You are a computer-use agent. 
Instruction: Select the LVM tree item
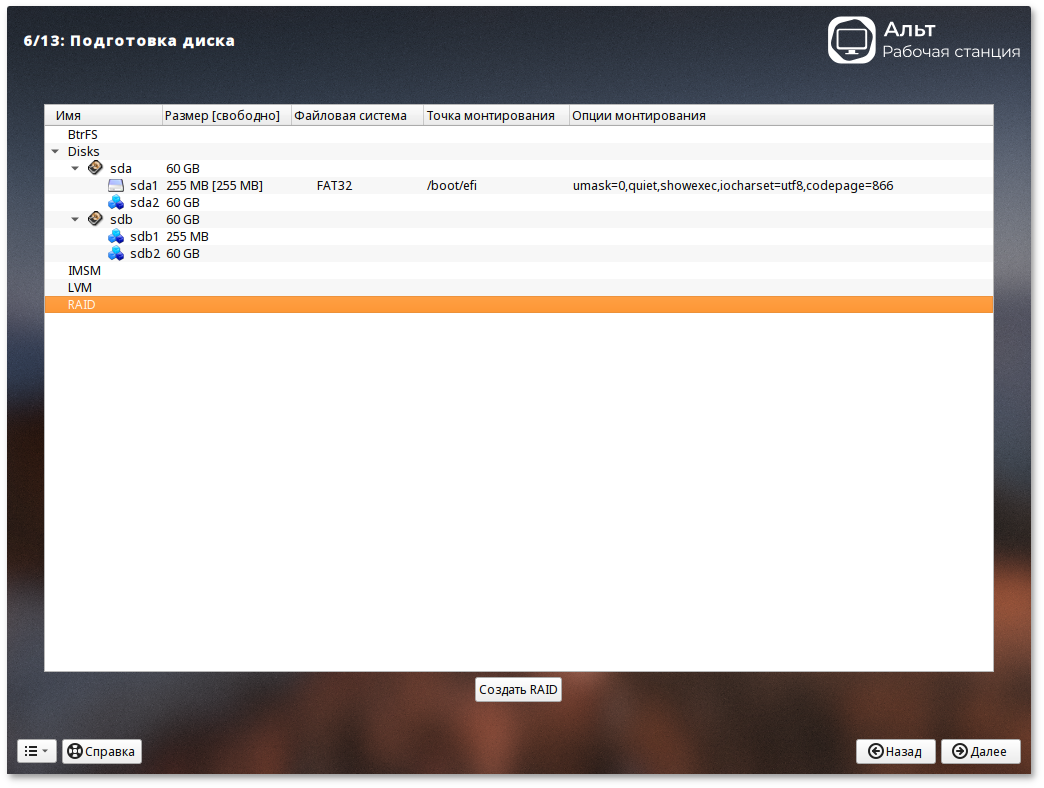tap(79, 287)
